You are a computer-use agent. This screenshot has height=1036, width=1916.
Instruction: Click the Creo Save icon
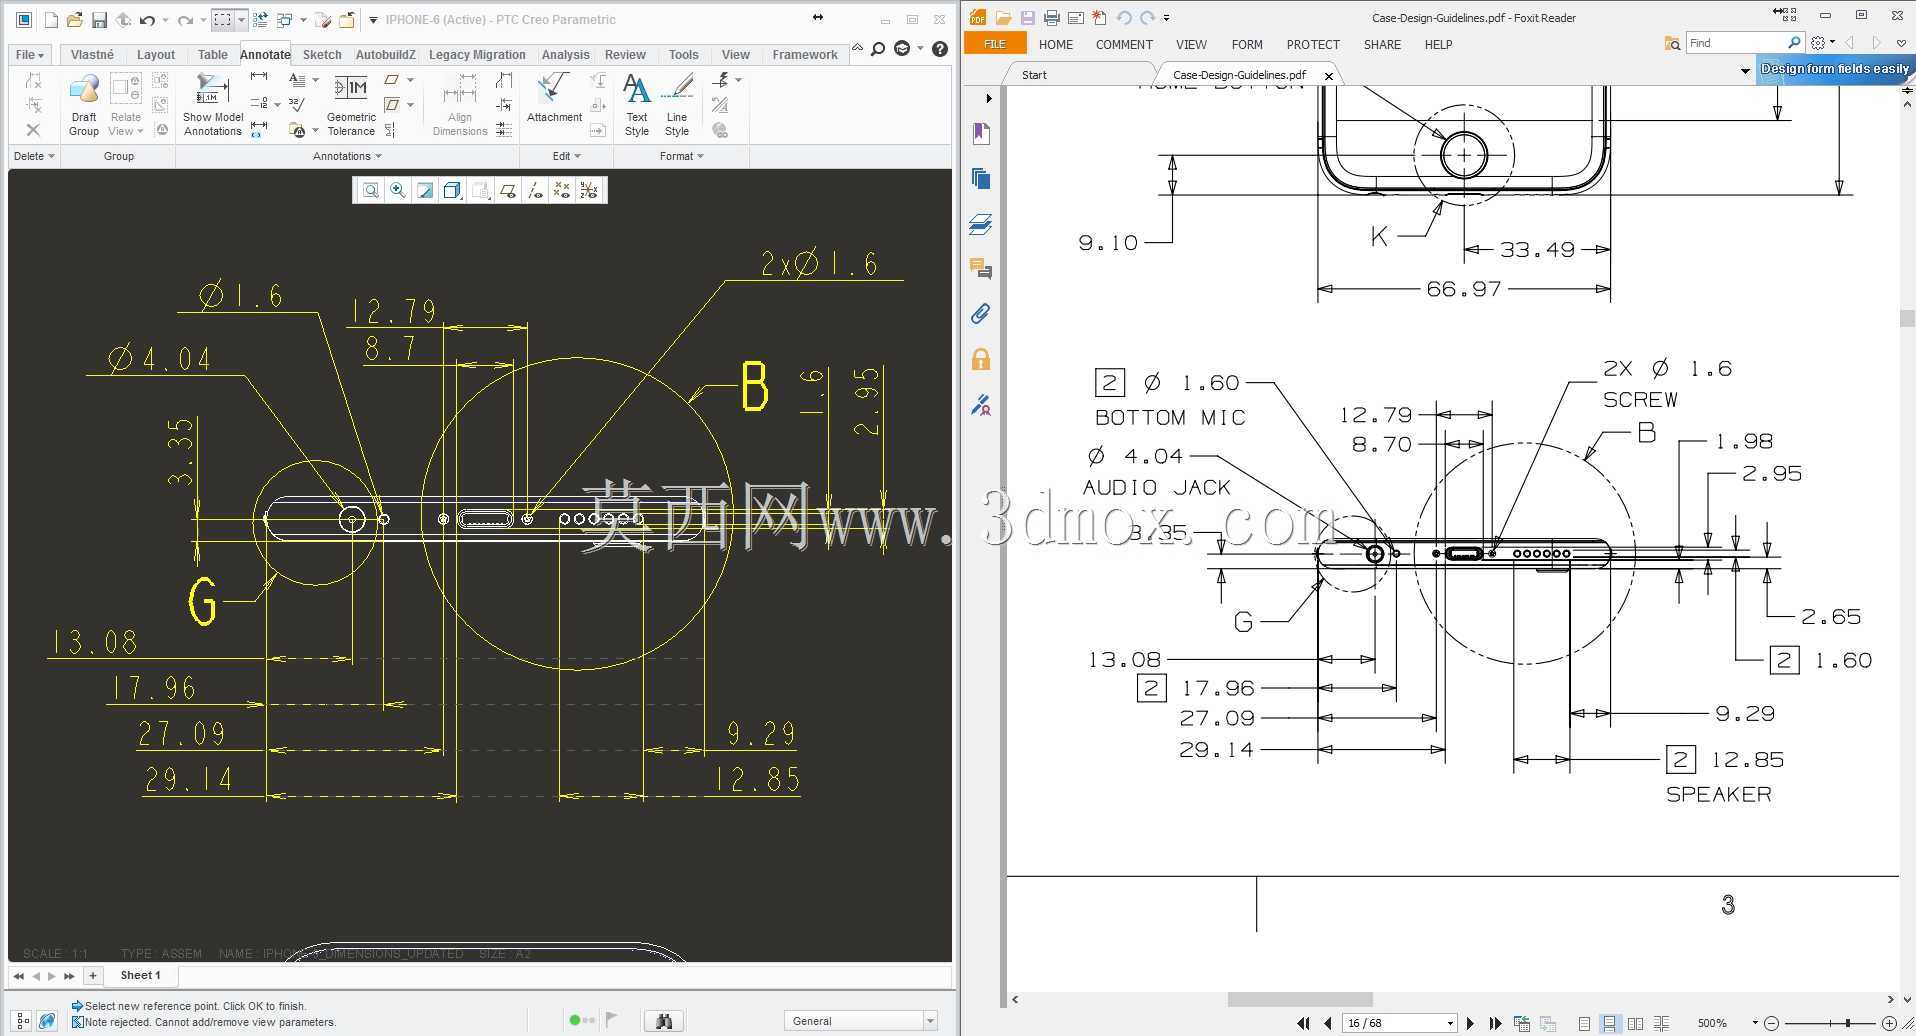[x=99, y=20]
